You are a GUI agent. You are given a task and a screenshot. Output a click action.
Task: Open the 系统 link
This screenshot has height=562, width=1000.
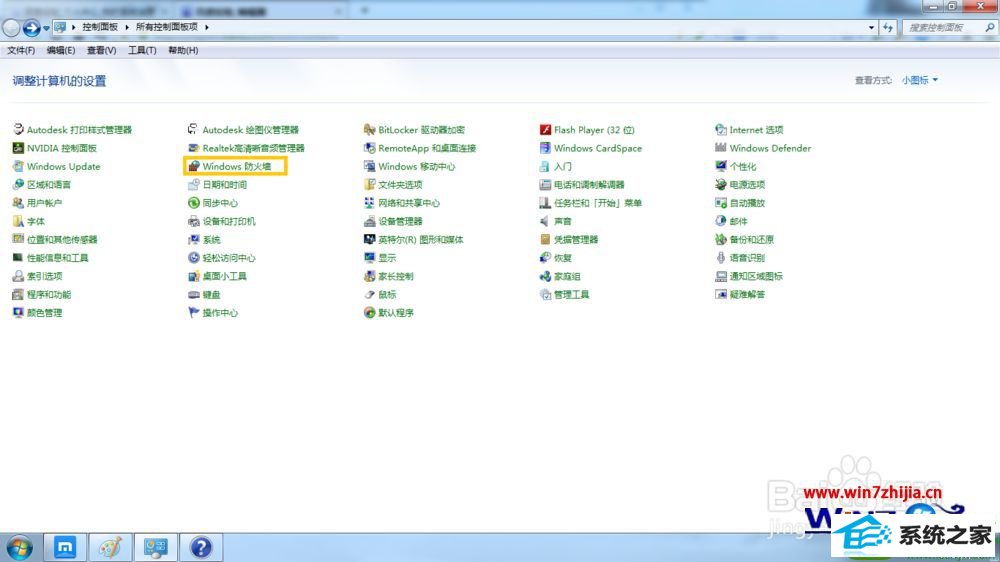(x=212, y=240)
